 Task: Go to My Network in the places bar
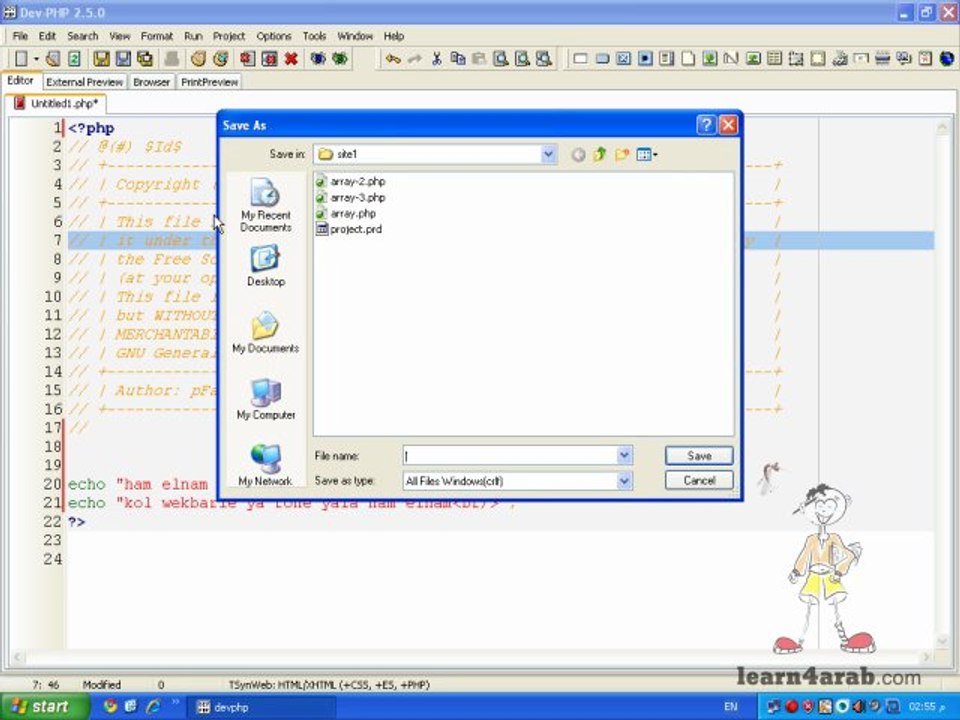[x=266, y=465]
